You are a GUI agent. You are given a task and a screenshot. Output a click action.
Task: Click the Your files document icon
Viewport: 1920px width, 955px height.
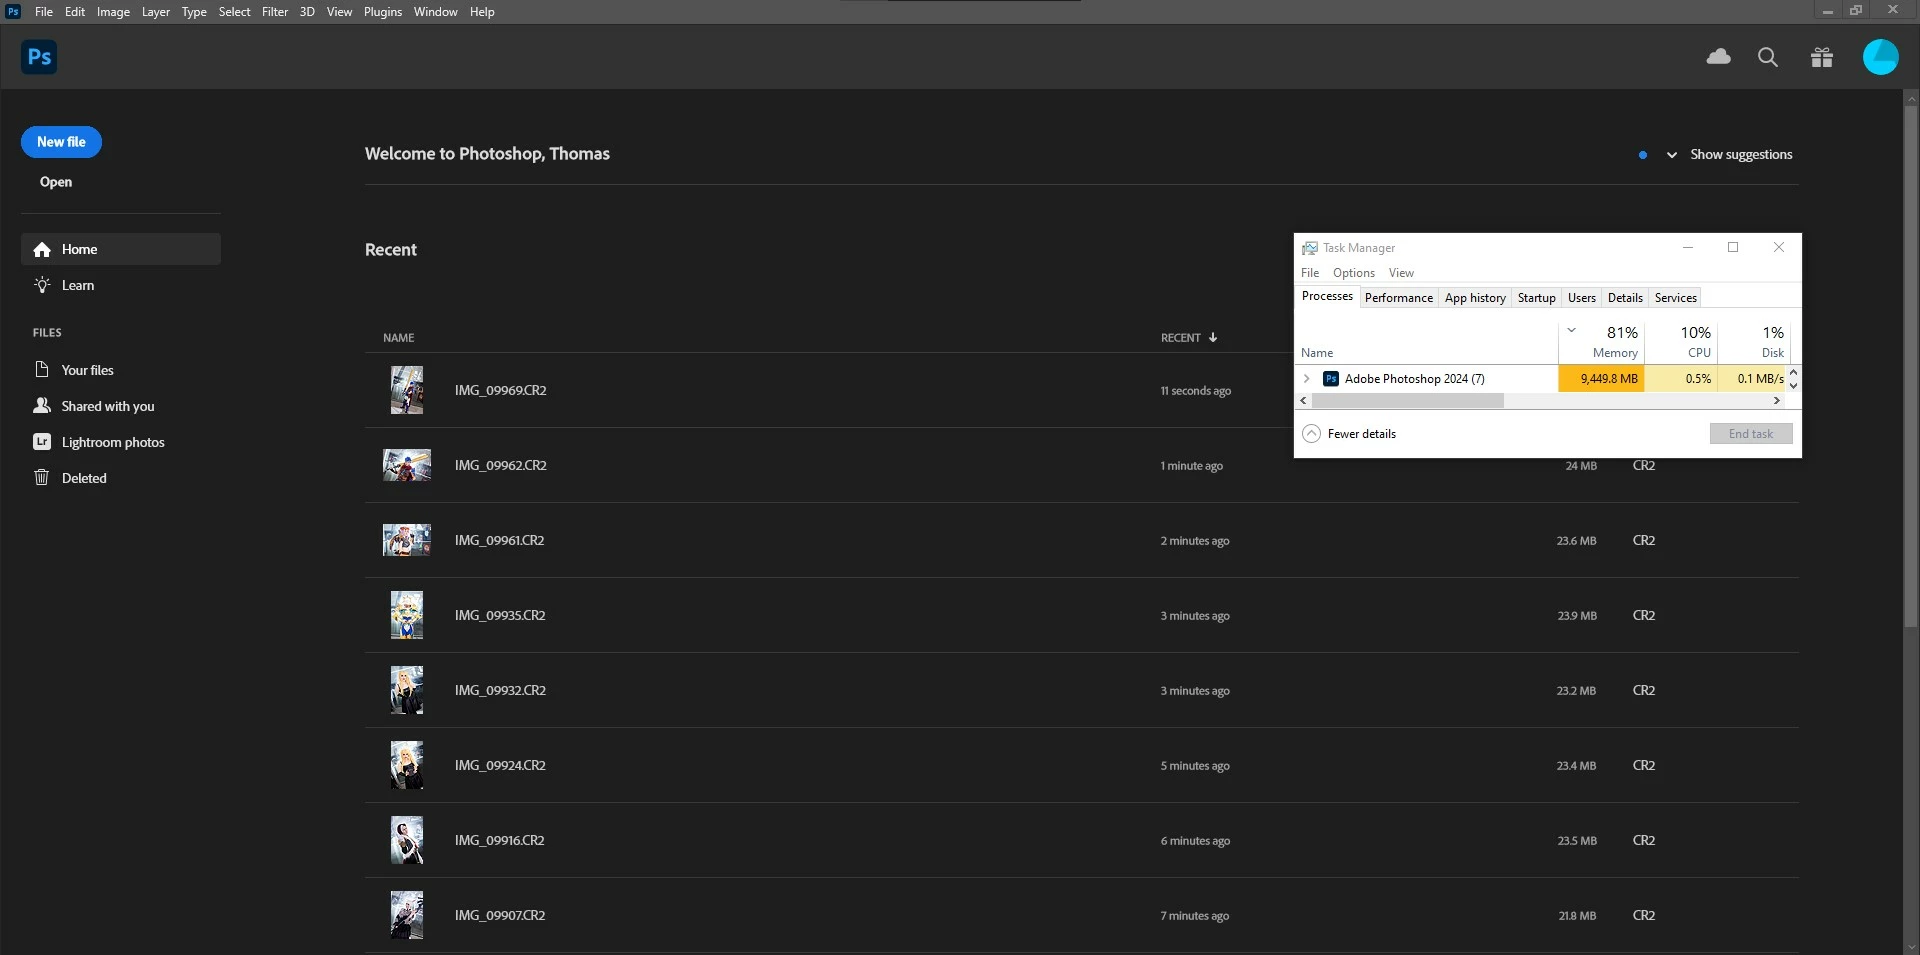click(42, 370)
